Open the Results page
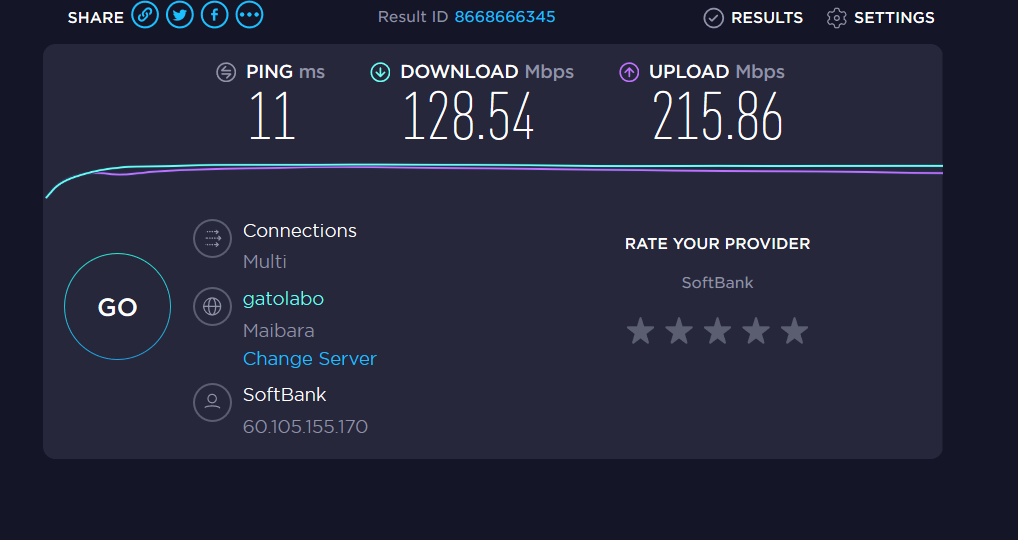The image size is (1018, 540). point(753,18)
